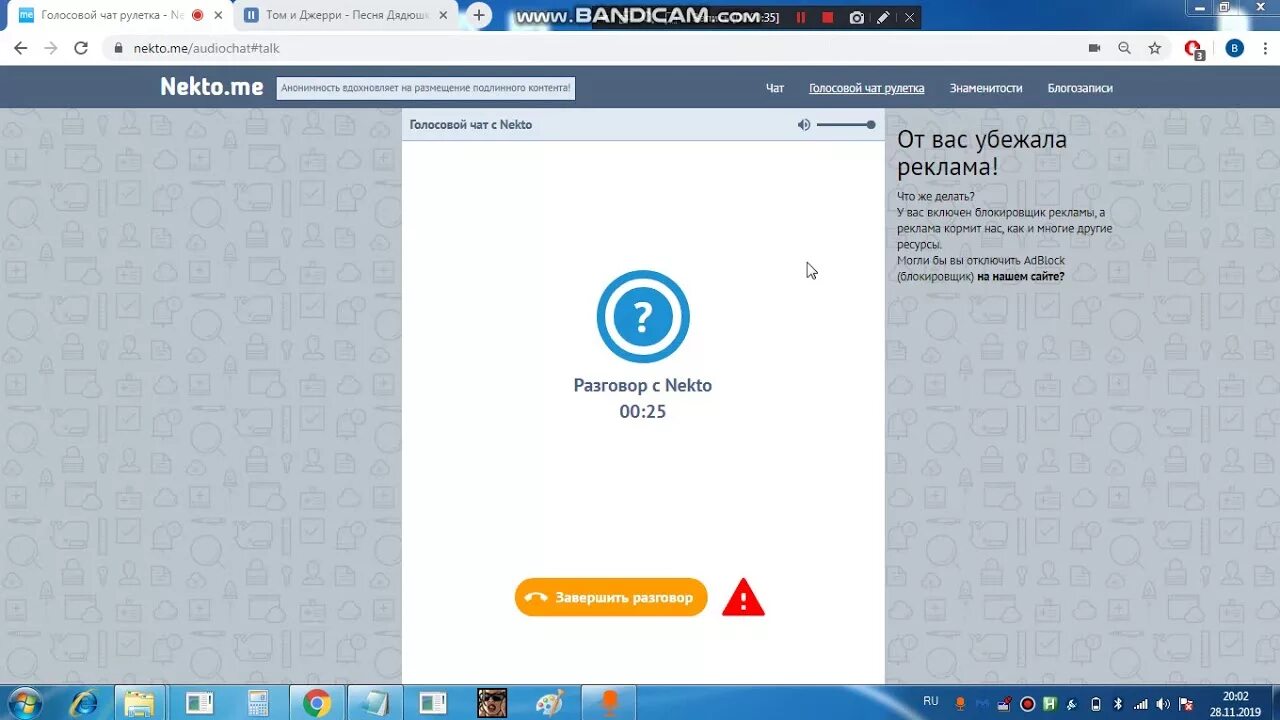Viewport: 1280px width, 720px height.
Task: Close the Том и Джерри tab
Action: tap(445, 15)
